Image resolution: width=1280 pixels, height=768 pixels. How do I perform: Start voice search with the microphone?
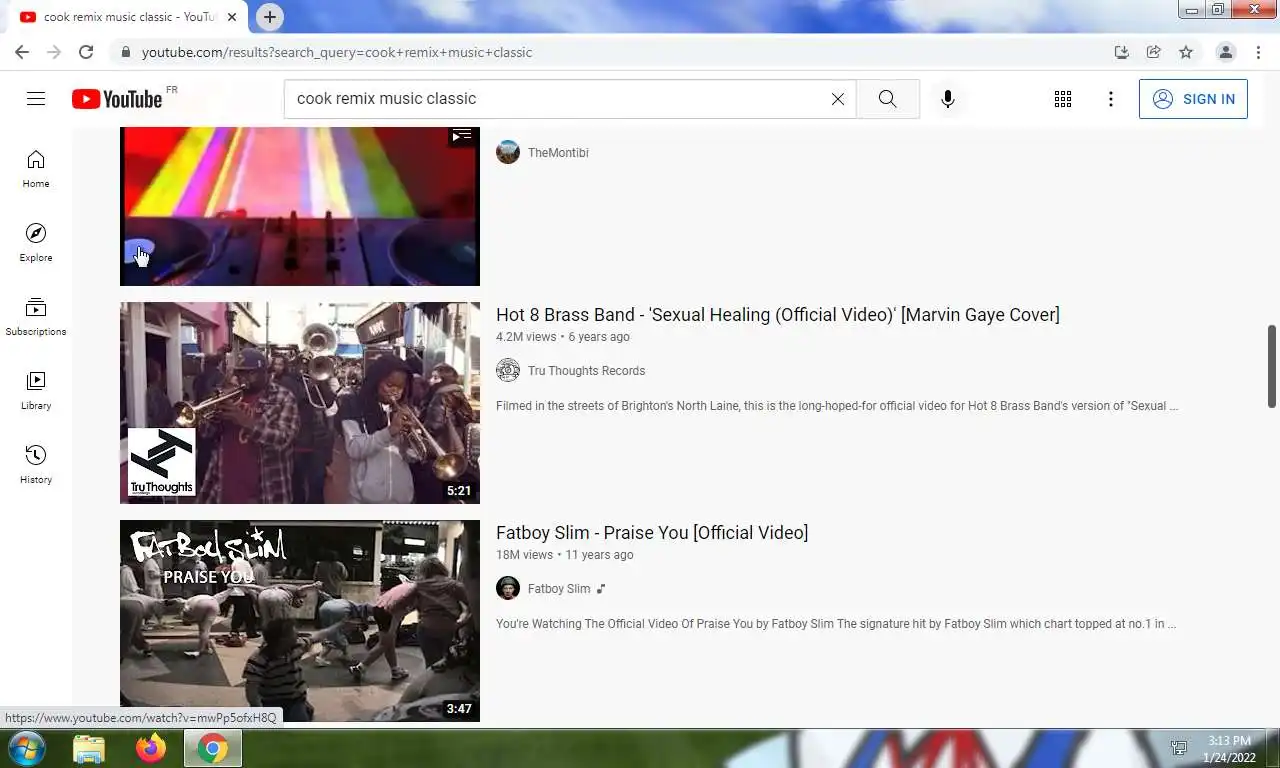[948, 99]
